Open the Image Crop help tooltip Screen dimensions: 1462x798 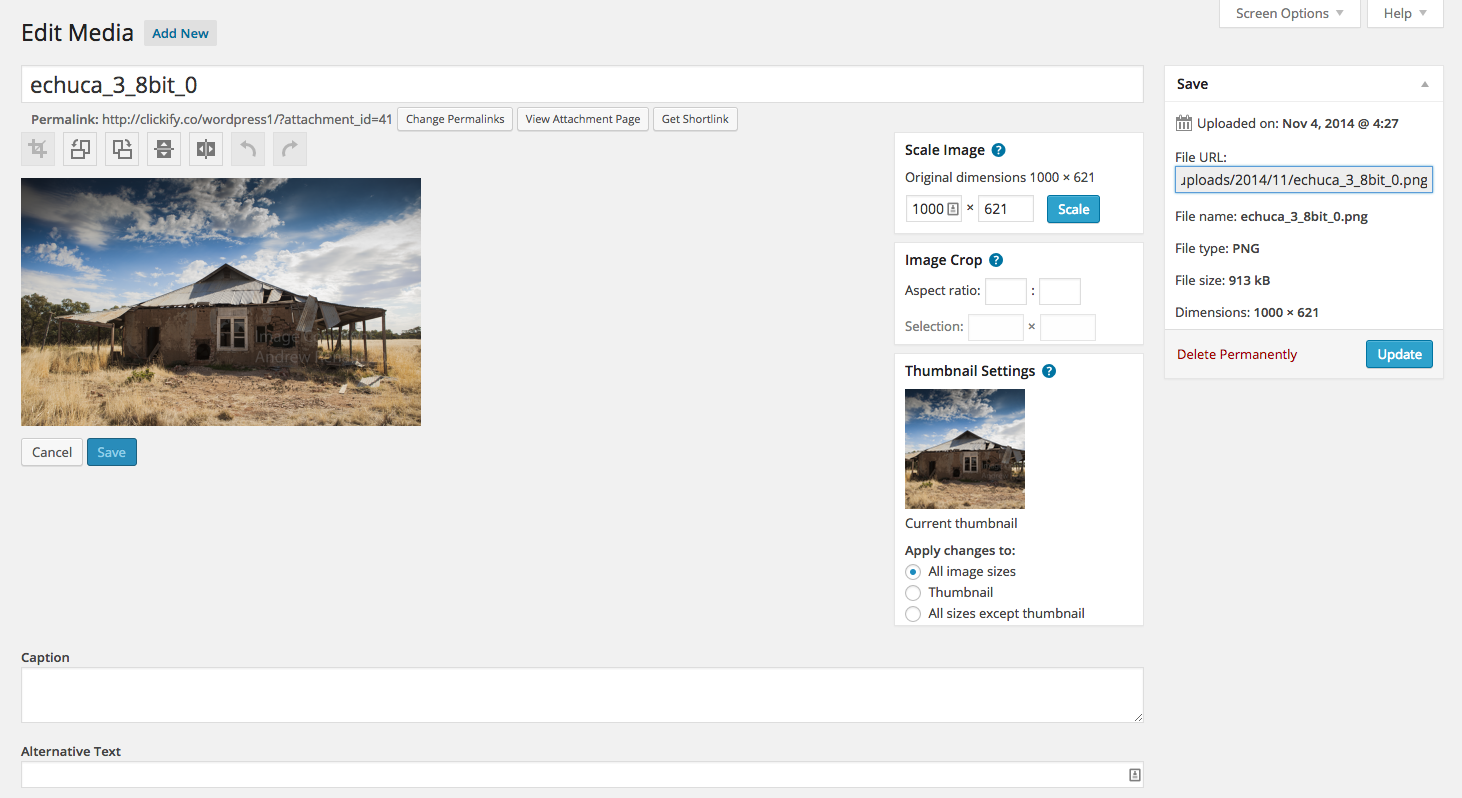coord(995,260)
